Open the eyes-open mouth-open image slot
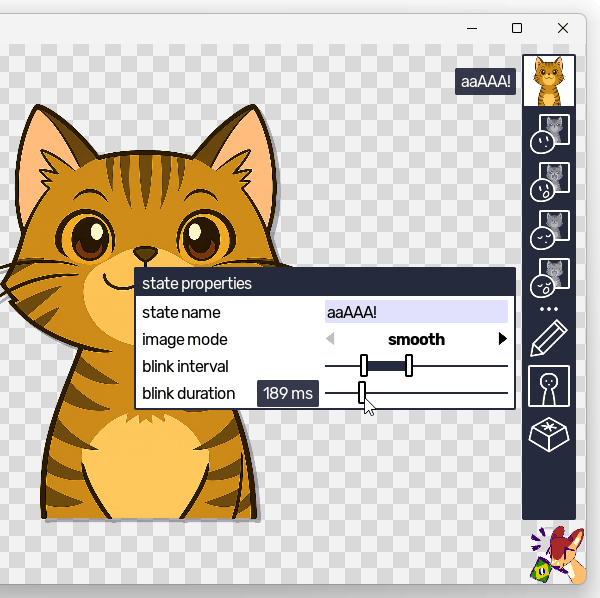This screenshot has height=598, width=600. coord(549,181)
